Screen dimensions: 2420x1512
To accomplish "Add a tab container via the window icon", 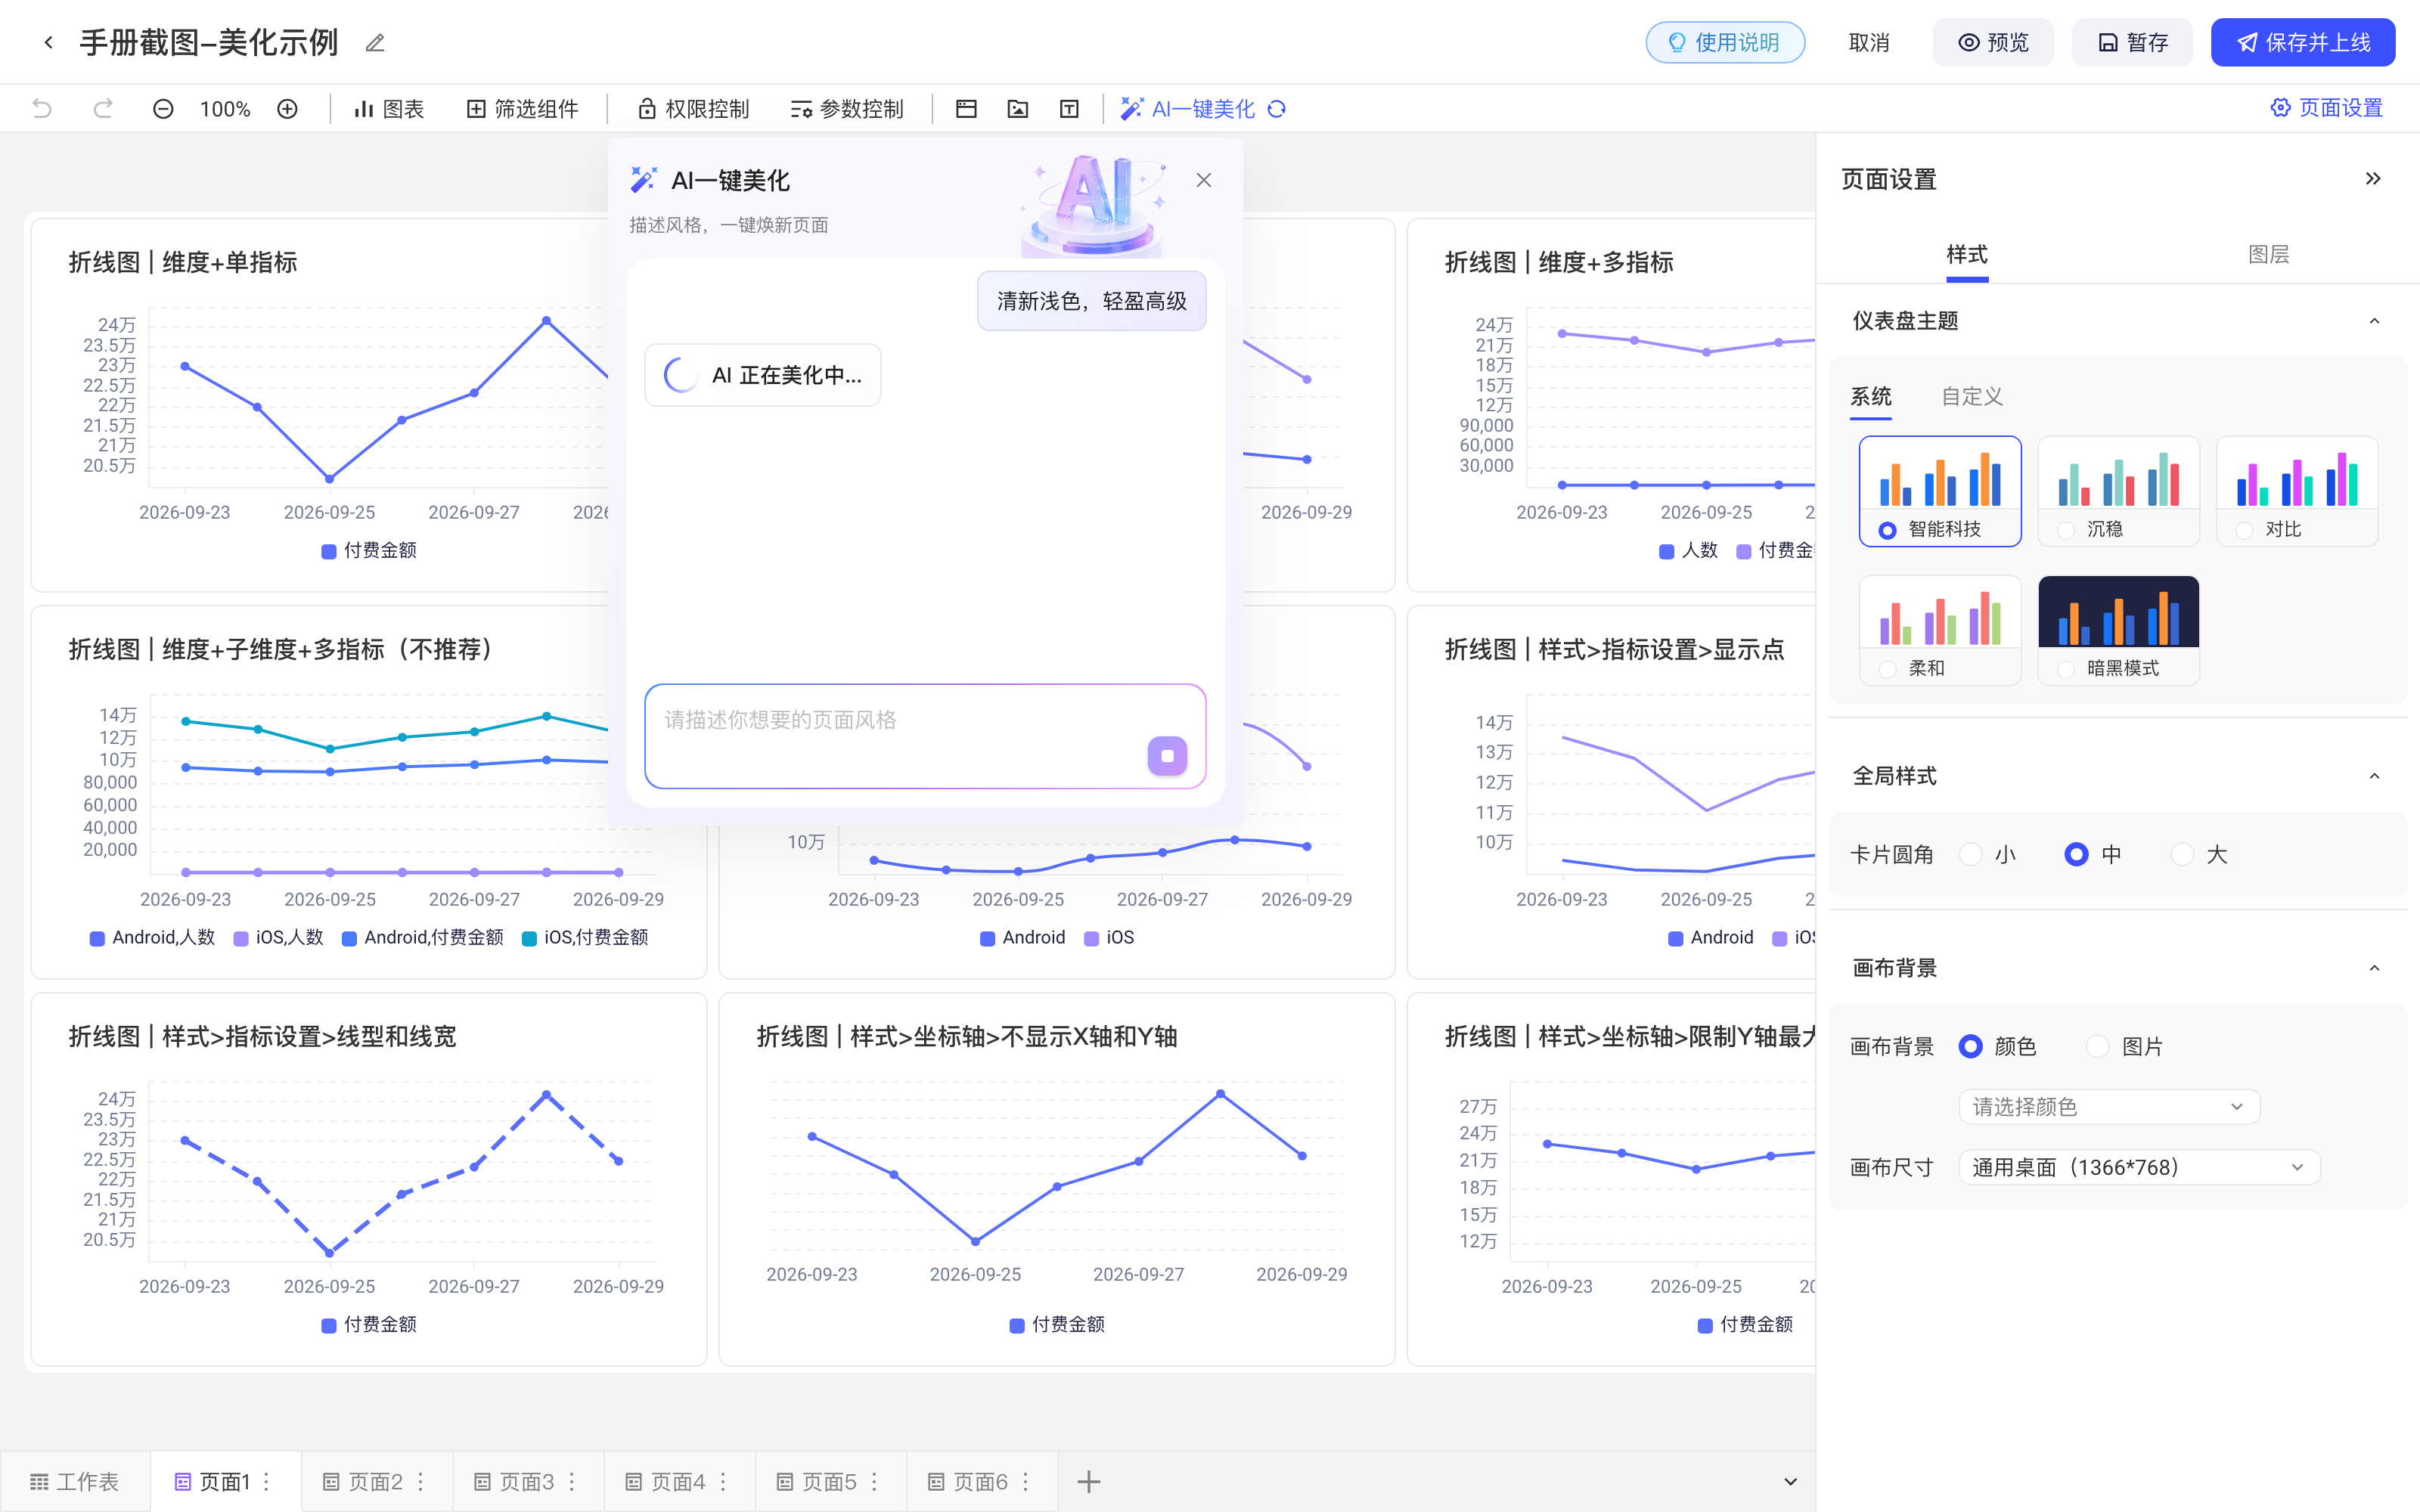I will click(966, 108).
